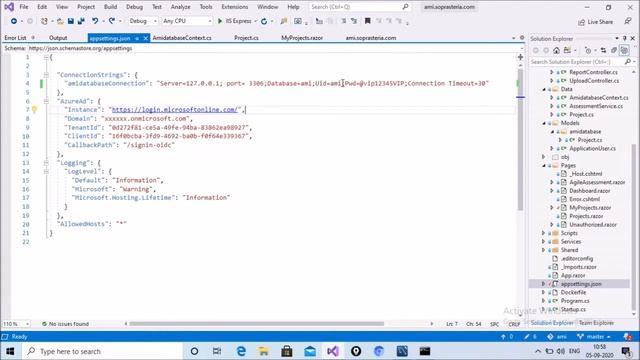Screen dimensions: 640x360
Task: Click the lightbulb quick actions icon on line 7
Action: [34, 109]
